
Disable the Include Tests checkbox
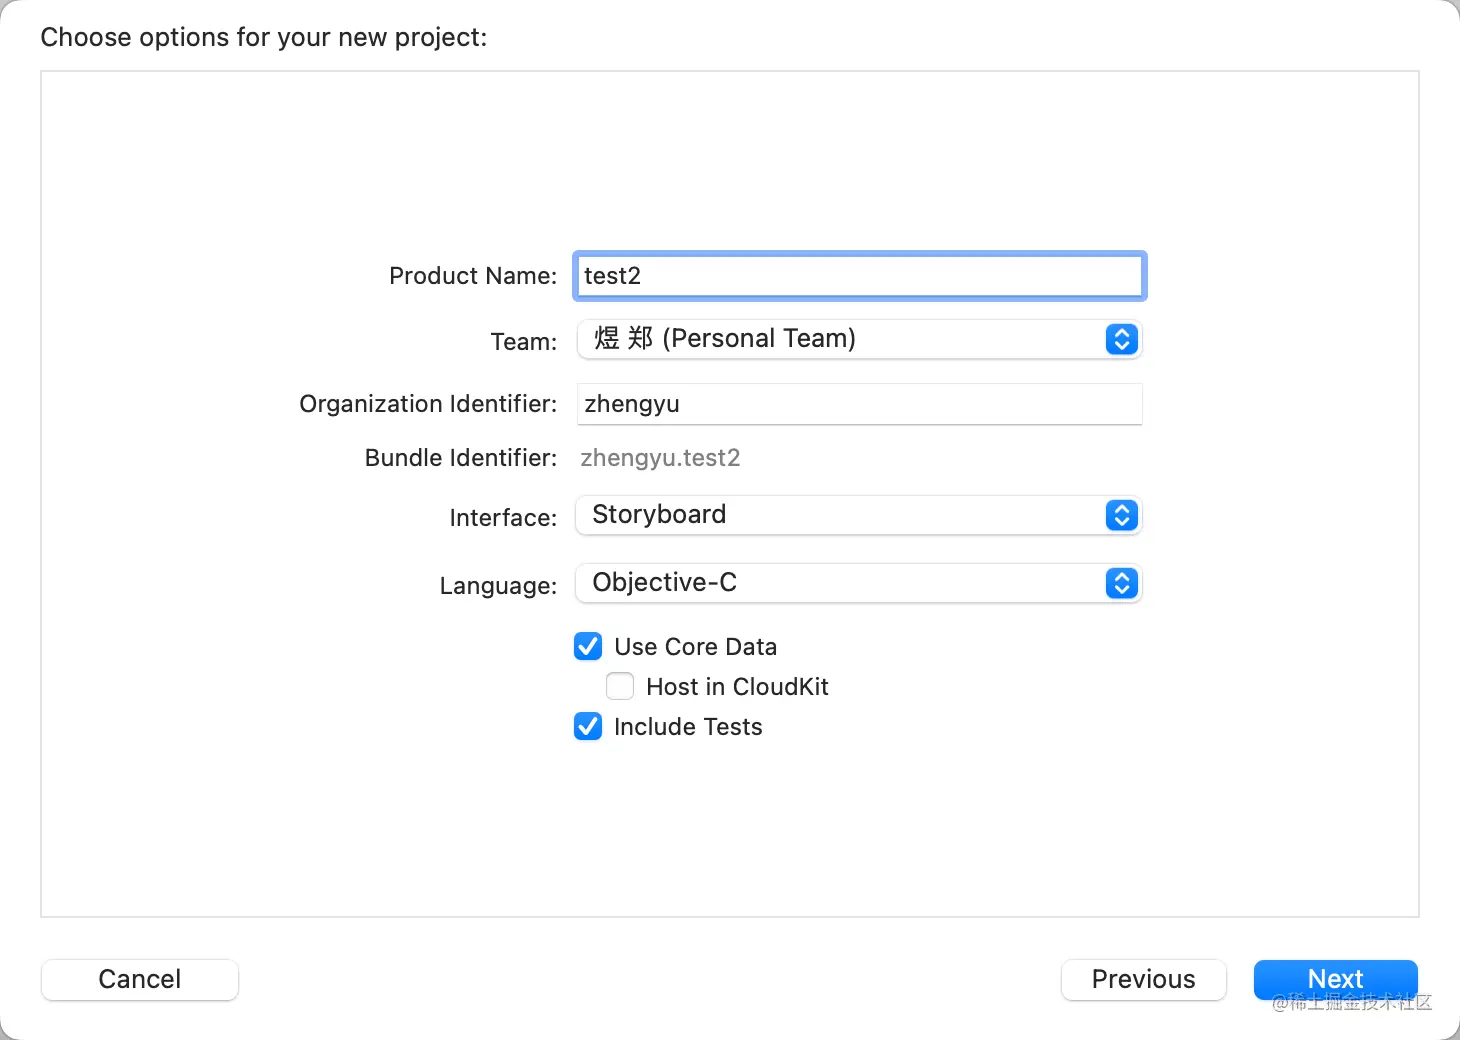coord(588,727)
